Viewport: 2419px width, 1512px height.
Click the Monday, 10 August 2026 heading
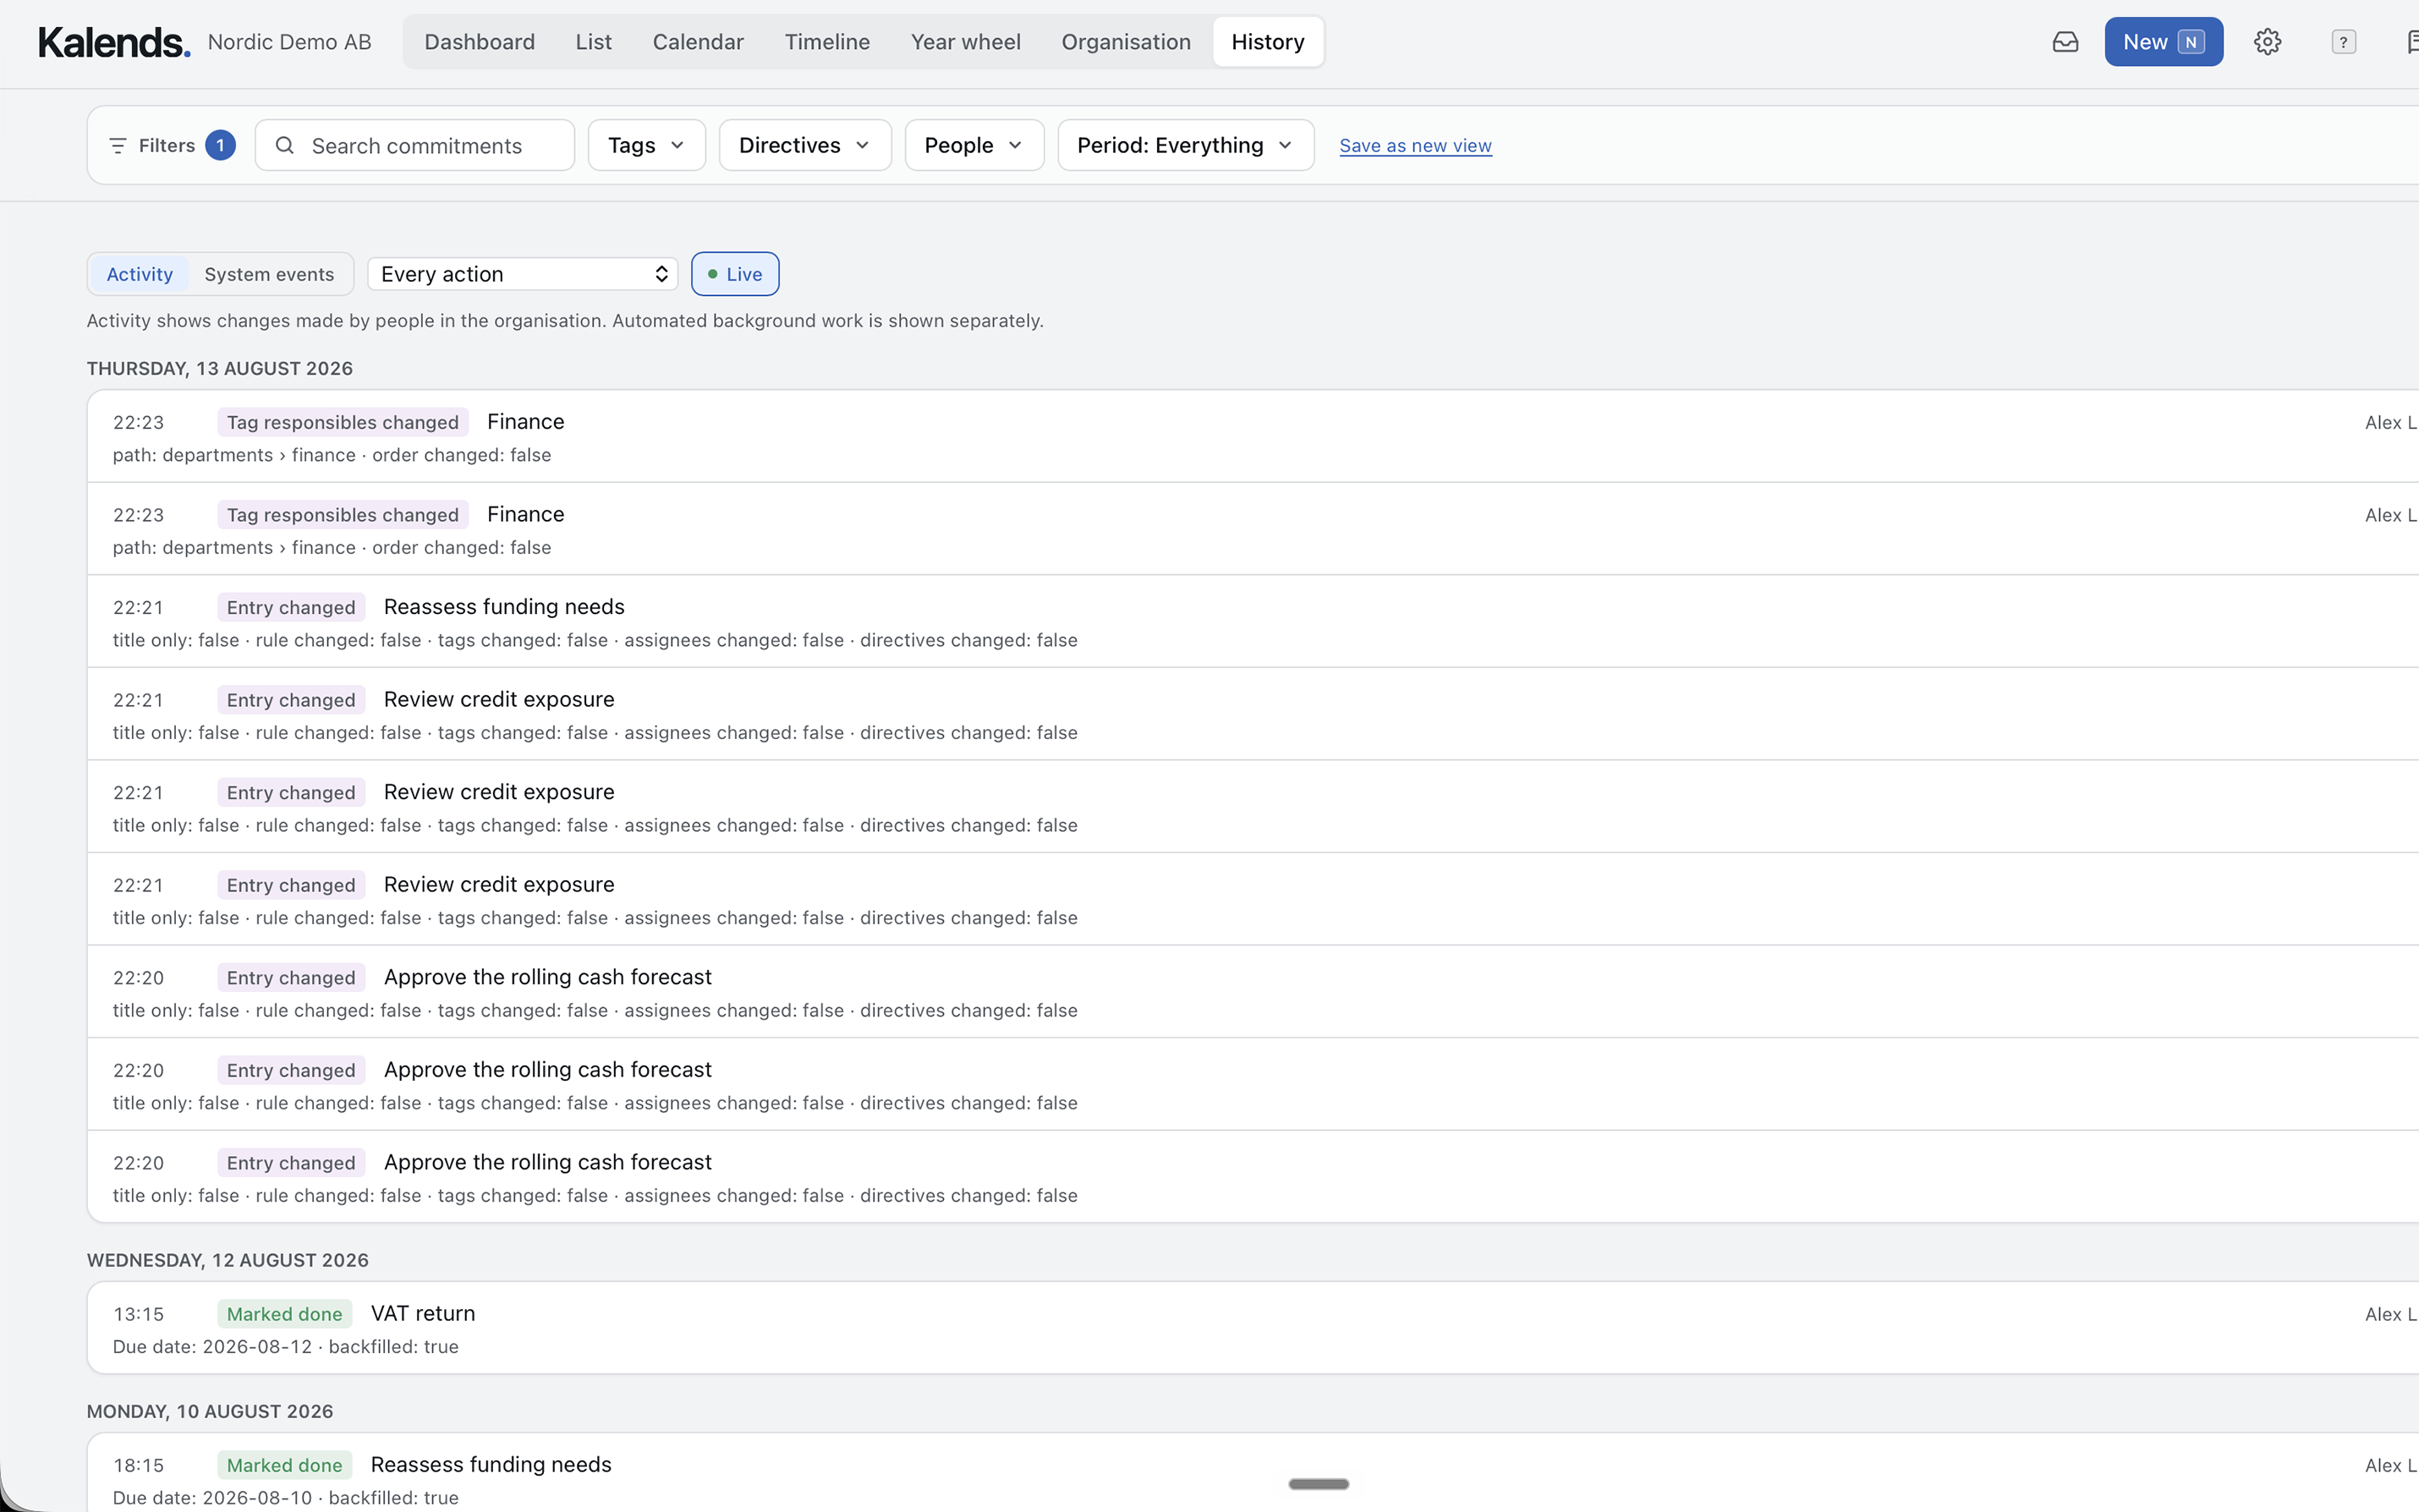click(x=210, y=1412)
